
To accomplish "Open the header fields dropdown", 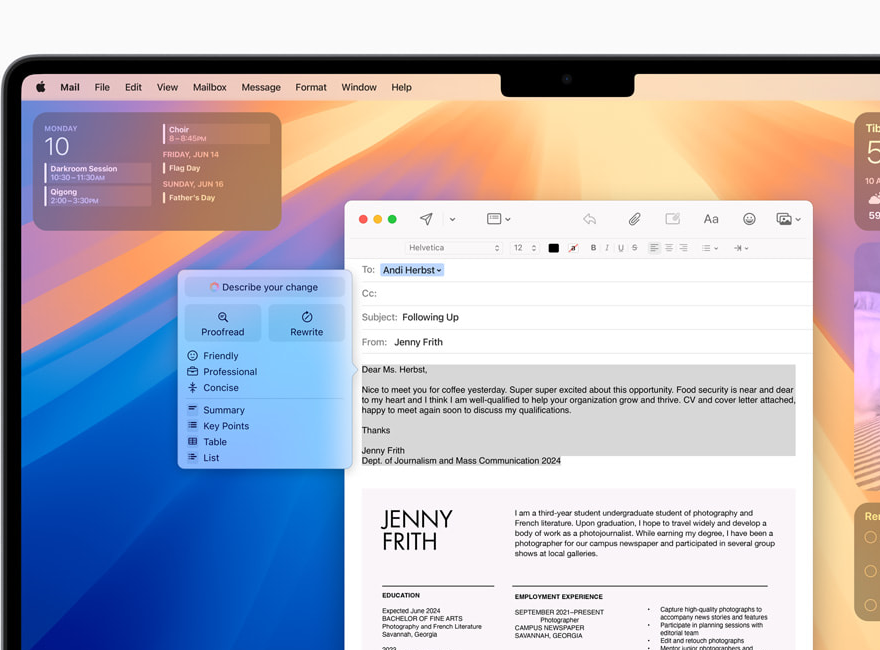I will click(498, 219).
